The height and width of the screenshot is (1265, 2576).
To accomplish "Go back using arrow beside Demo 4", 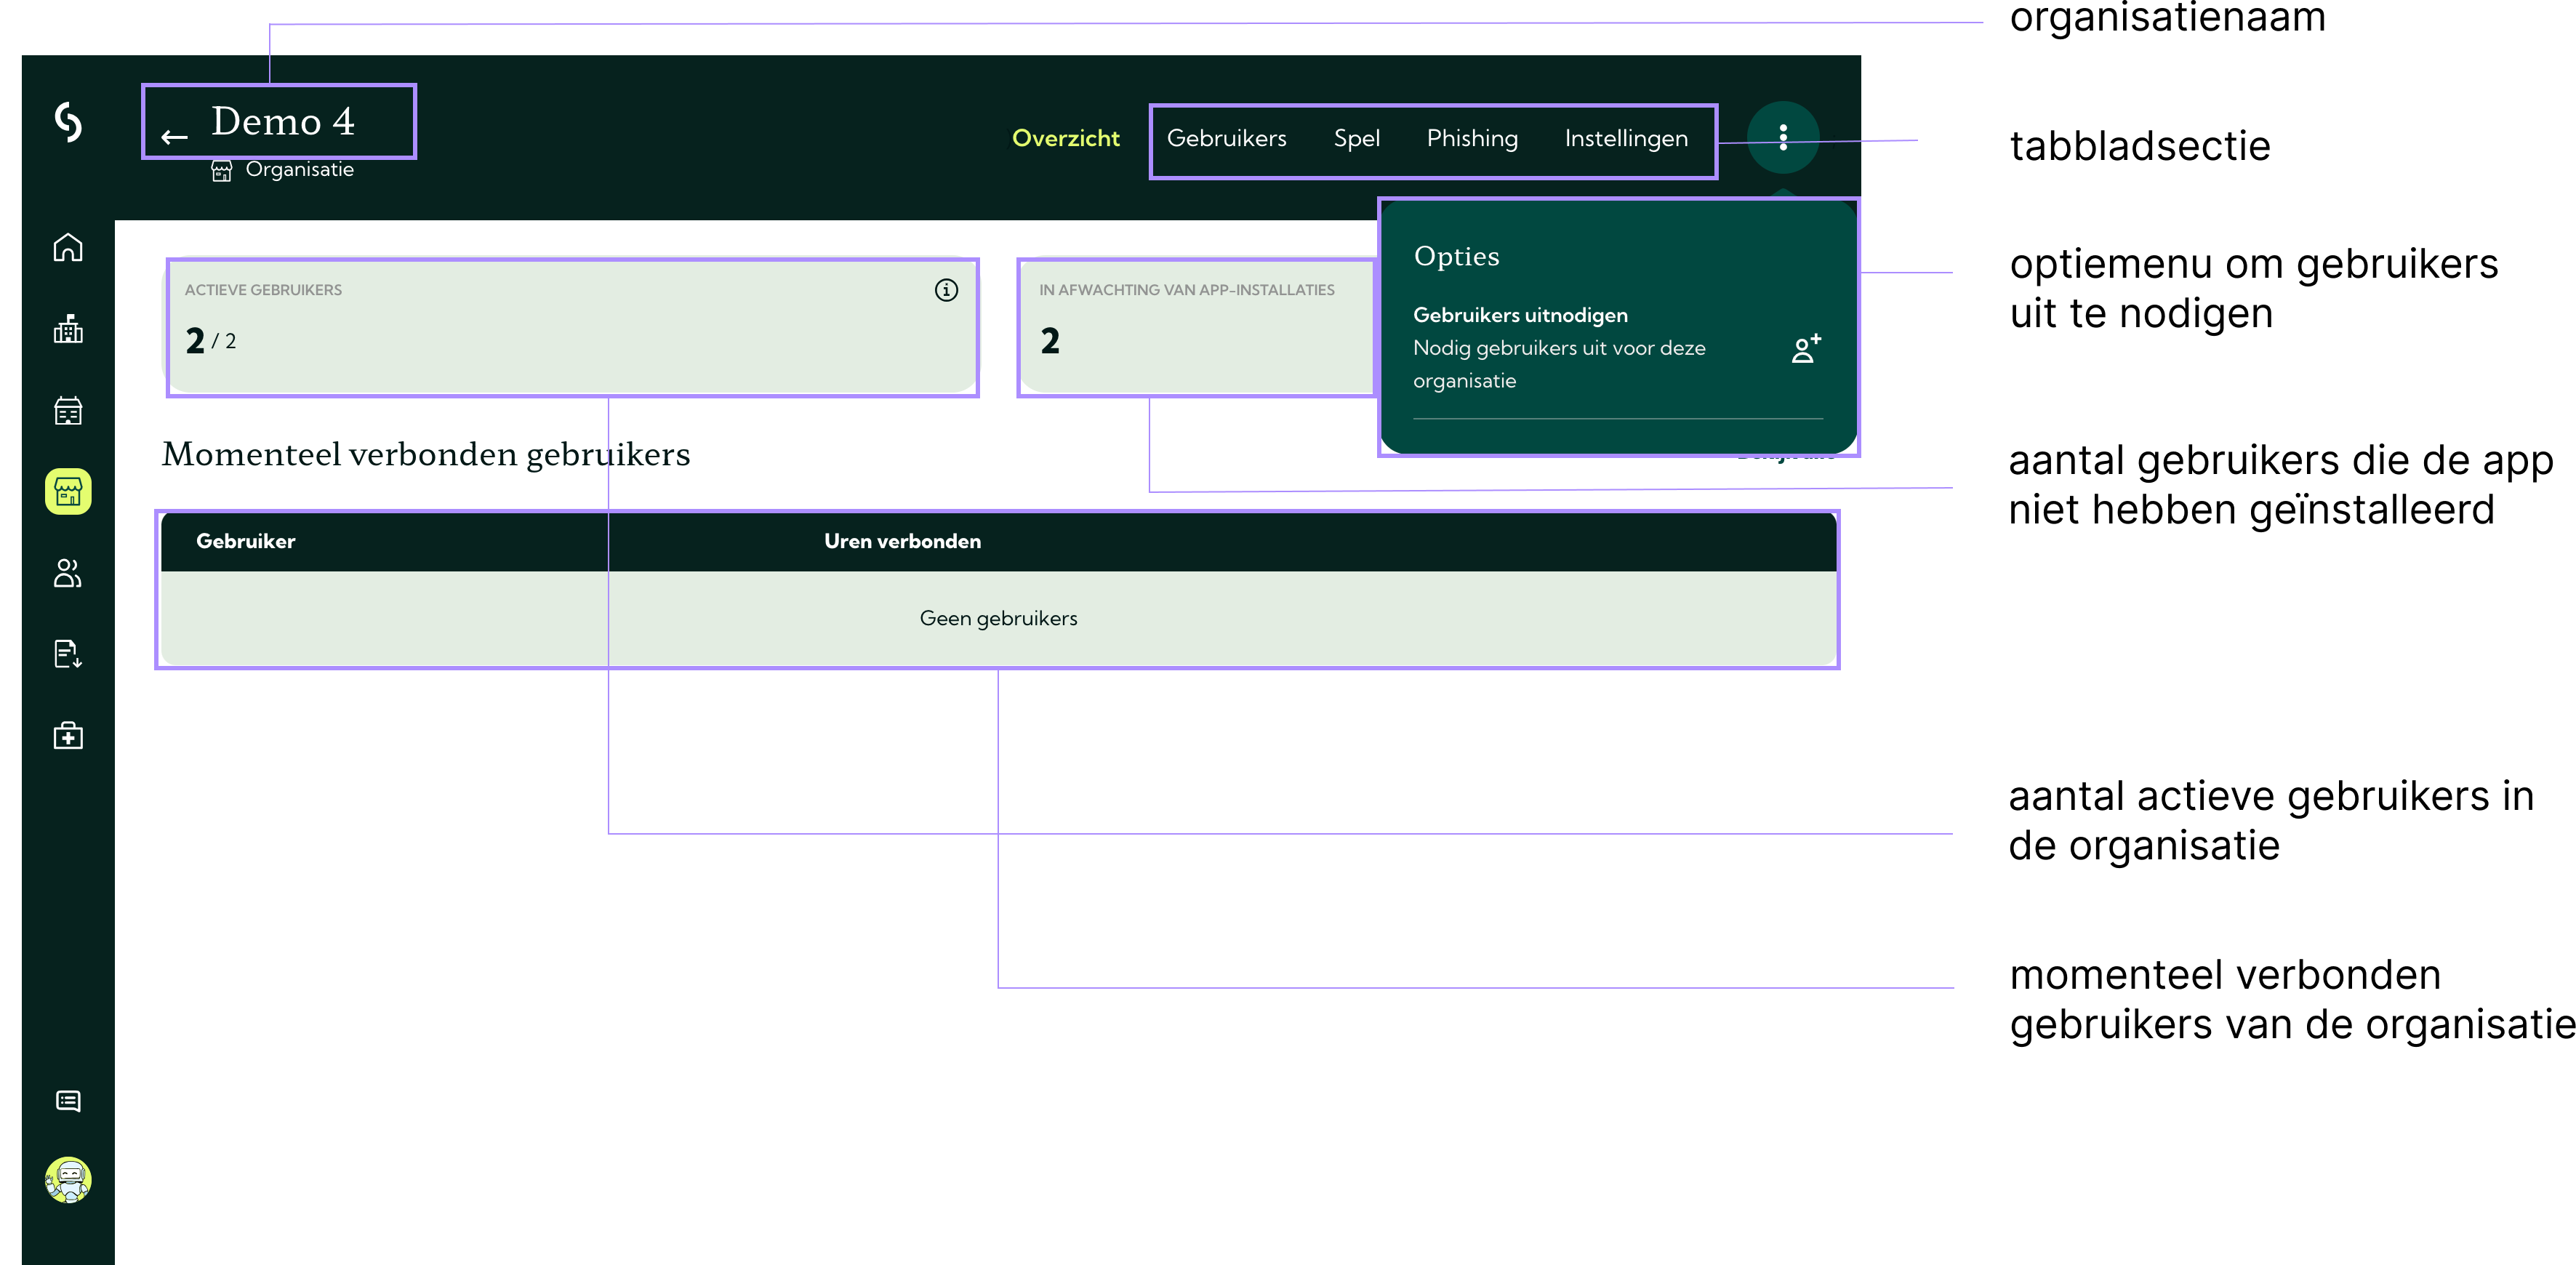I will [175, 137].
